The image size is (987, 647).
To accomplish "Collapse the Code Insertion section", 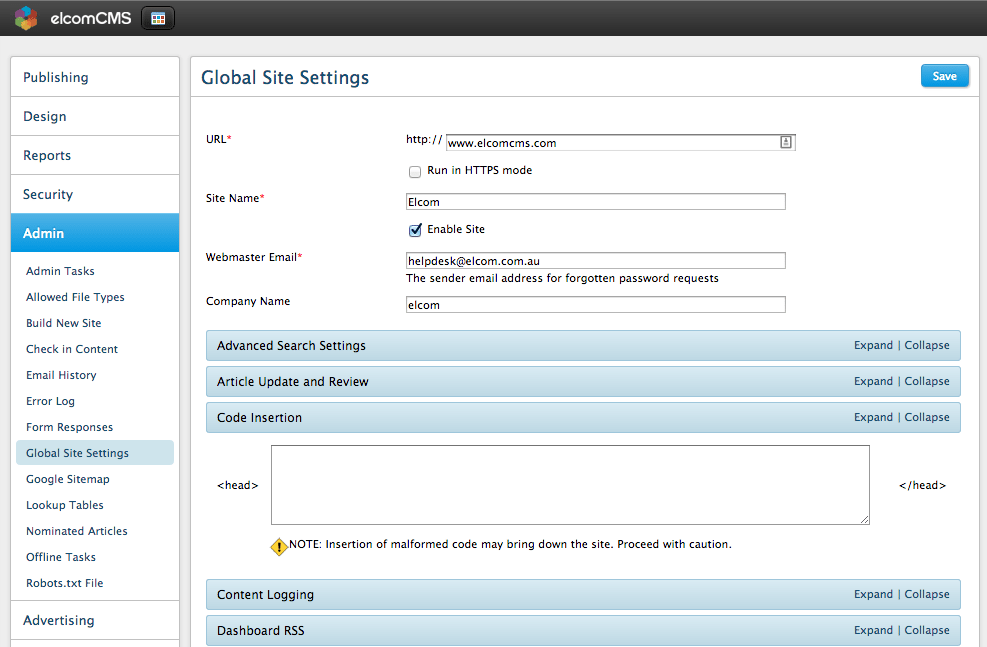I will point(926,417).
